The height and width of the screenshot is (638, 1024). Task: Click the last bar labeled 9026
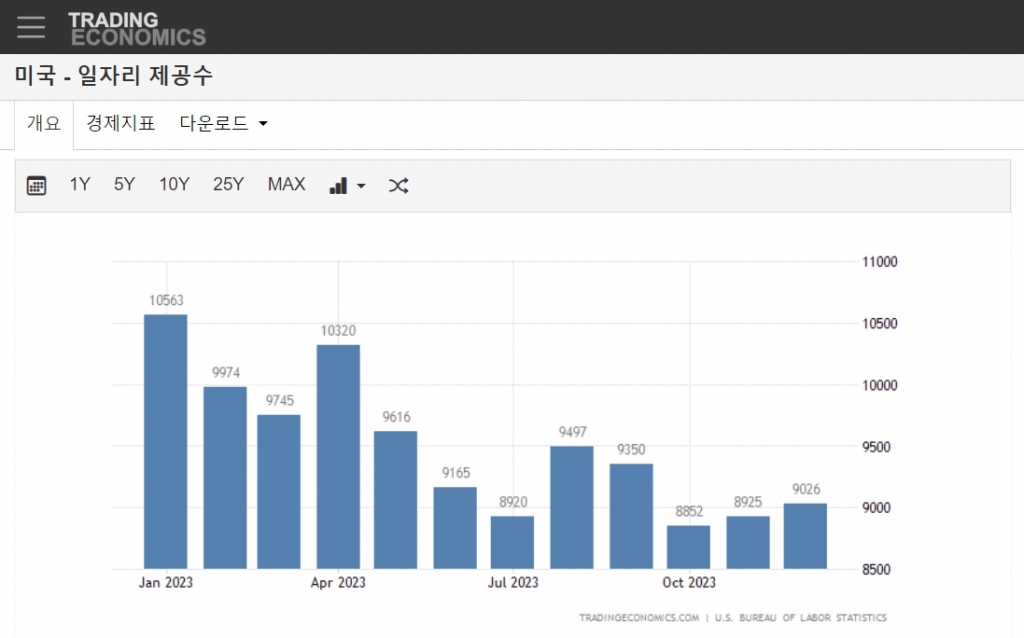click(x=805, y=536)
